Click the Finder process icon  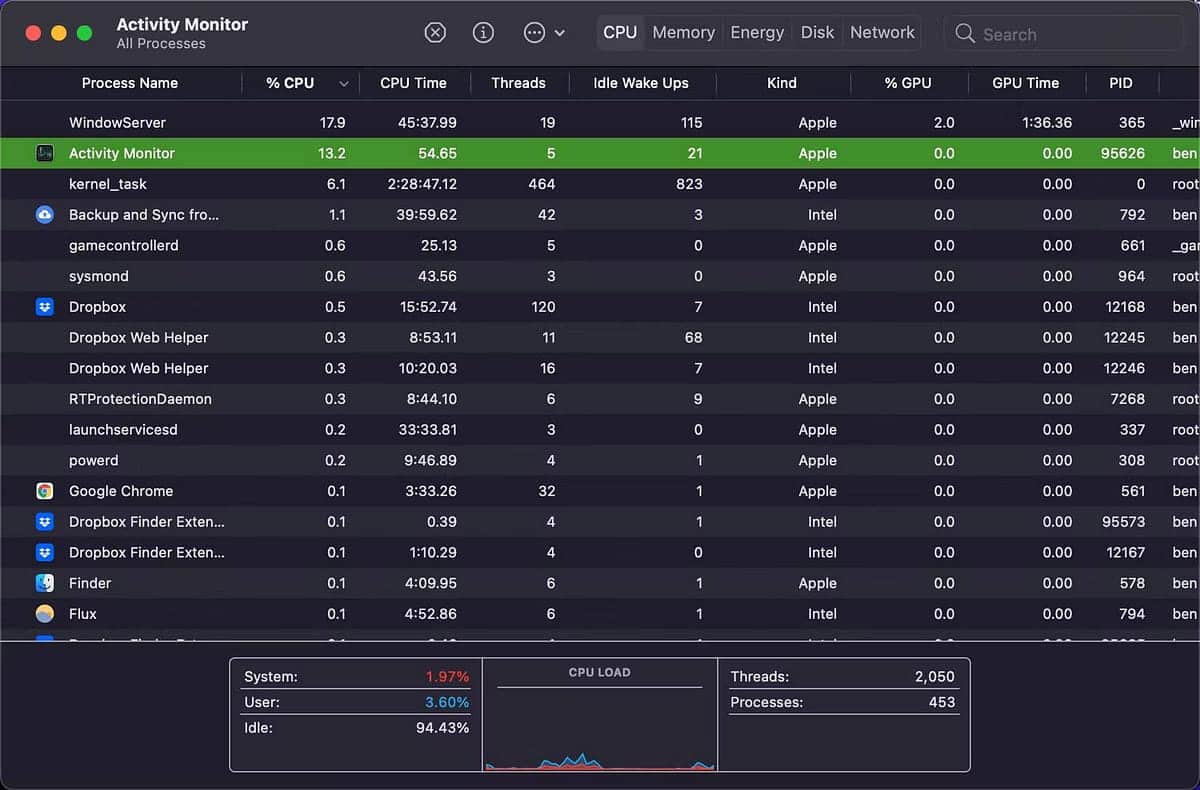pos(45,583)
